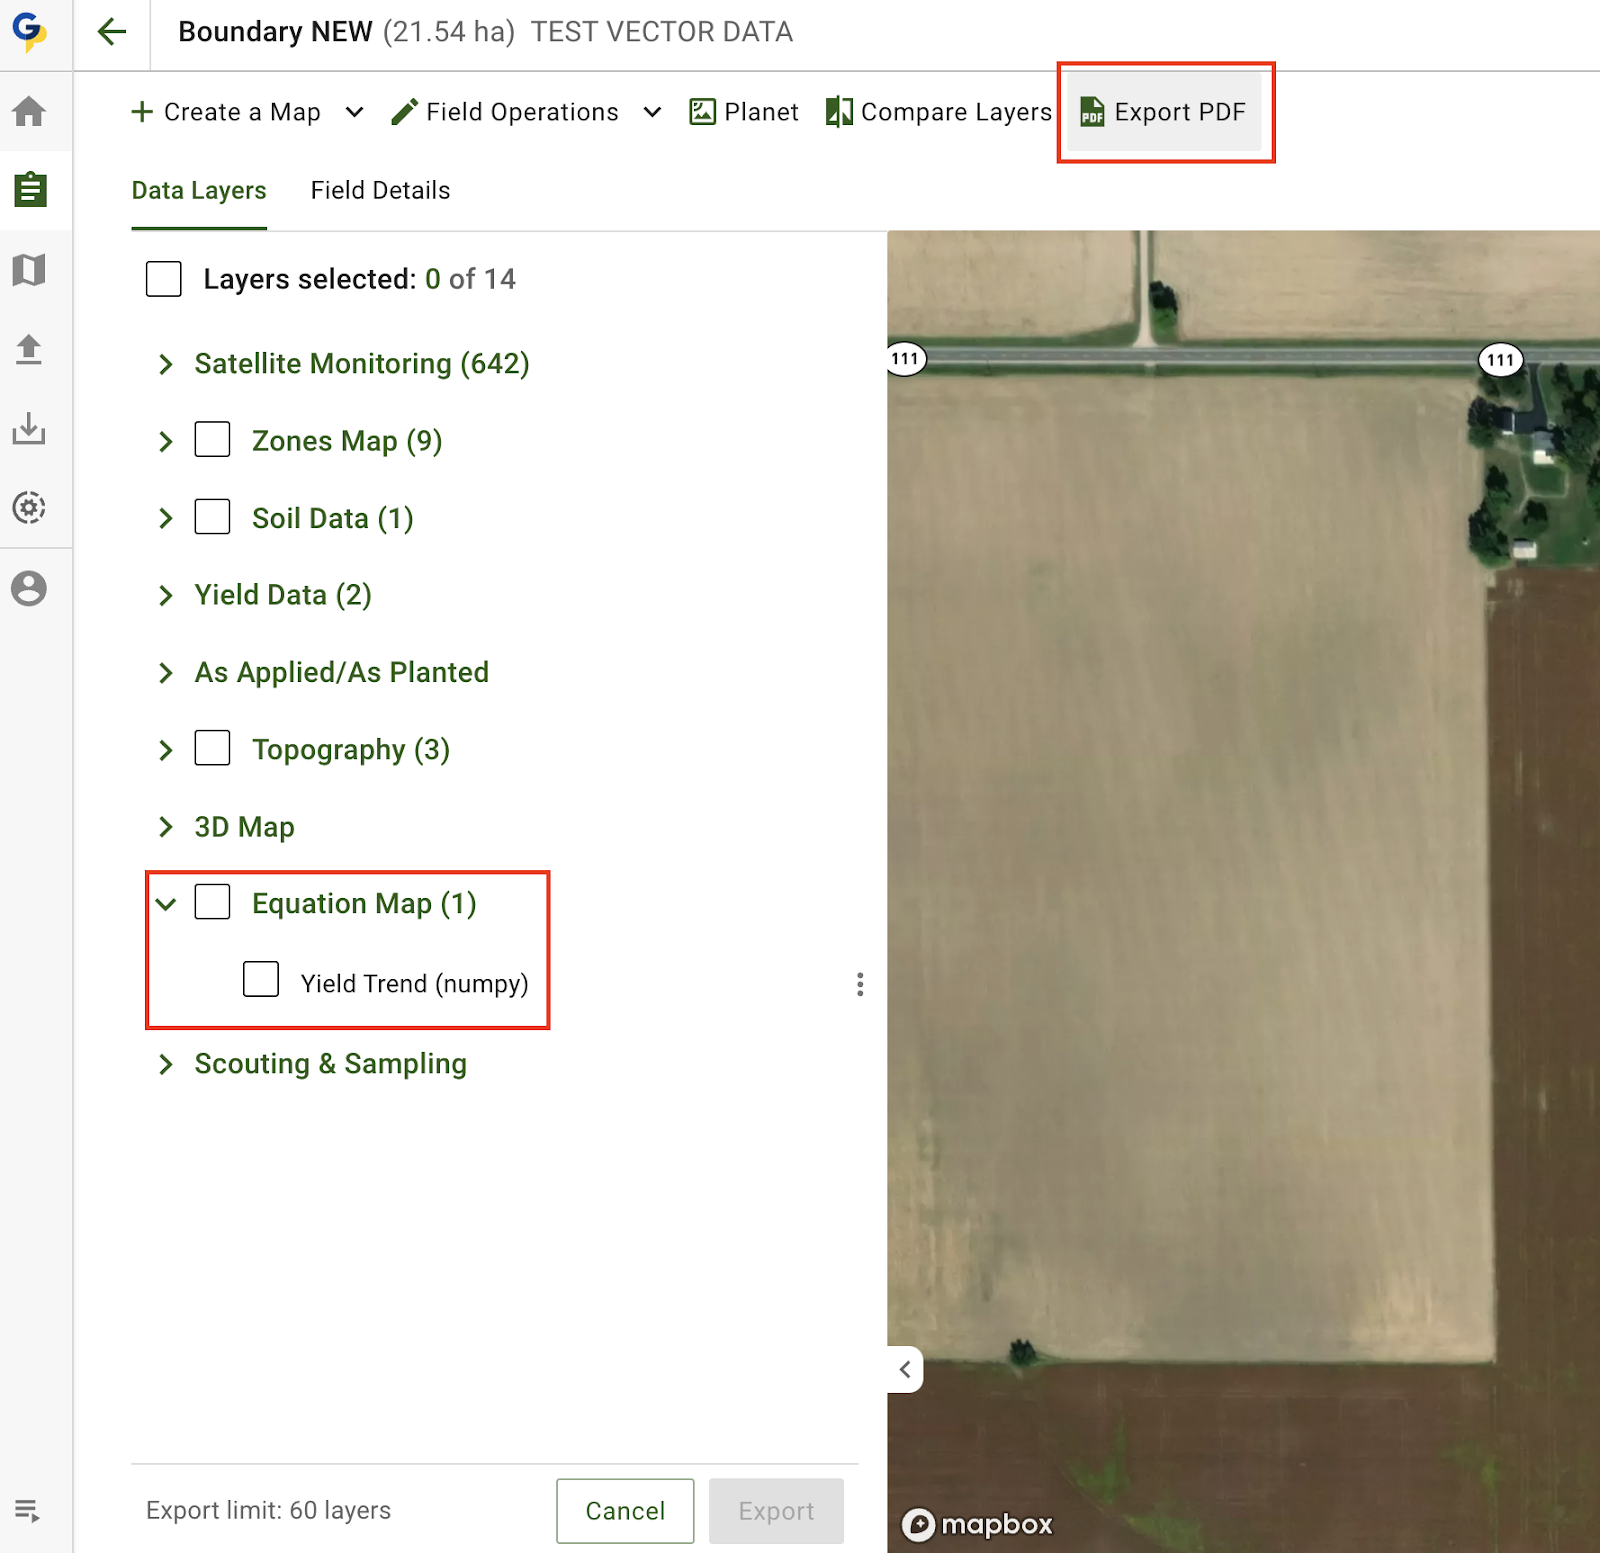The width and height of the screenshot is (1600, 1553).
Task: Select the Data Layers tab
Action: 199,190
